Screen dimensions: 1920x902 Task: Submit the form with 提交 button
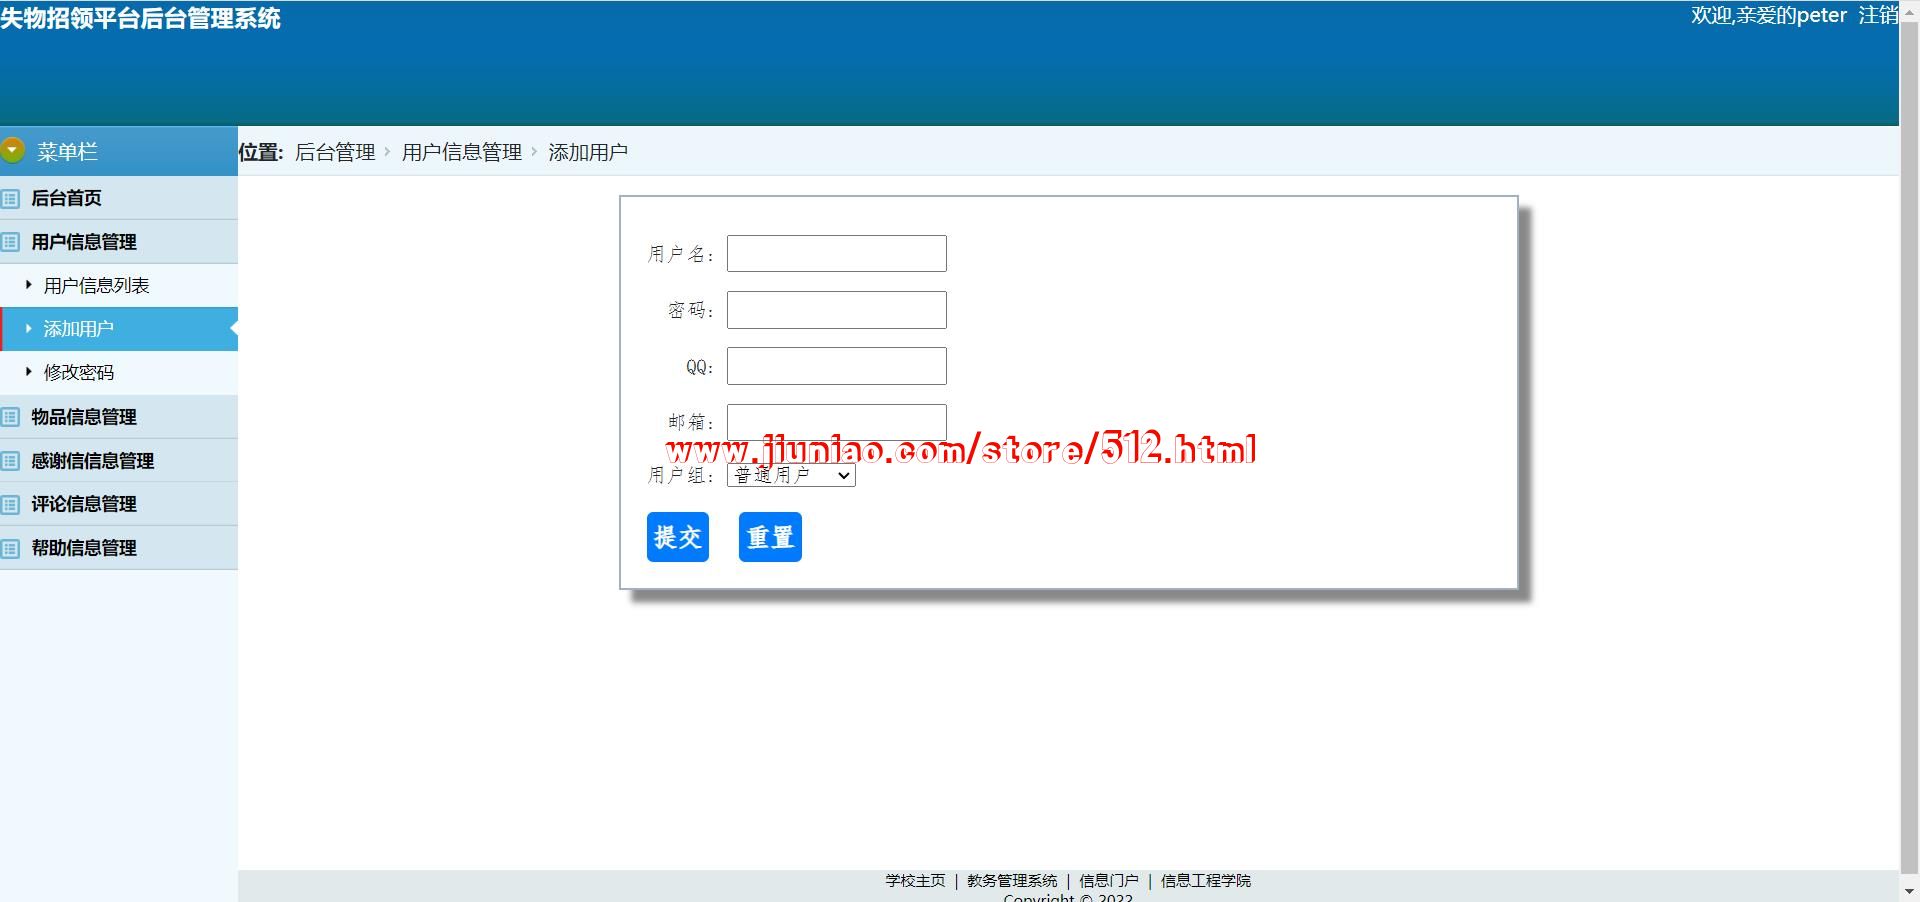click(x=678, y=537)
